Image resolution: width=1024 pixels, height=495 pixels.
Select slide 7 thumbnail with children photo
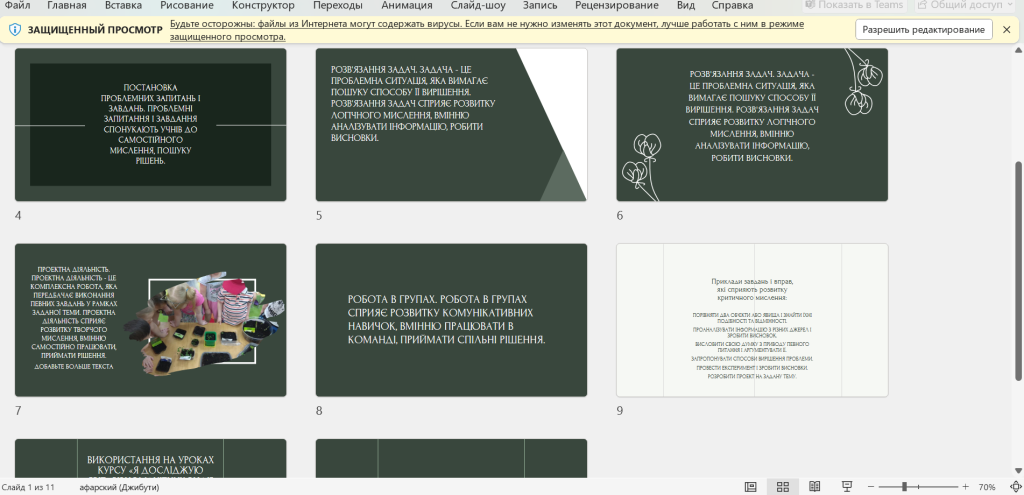click(150, 320)
